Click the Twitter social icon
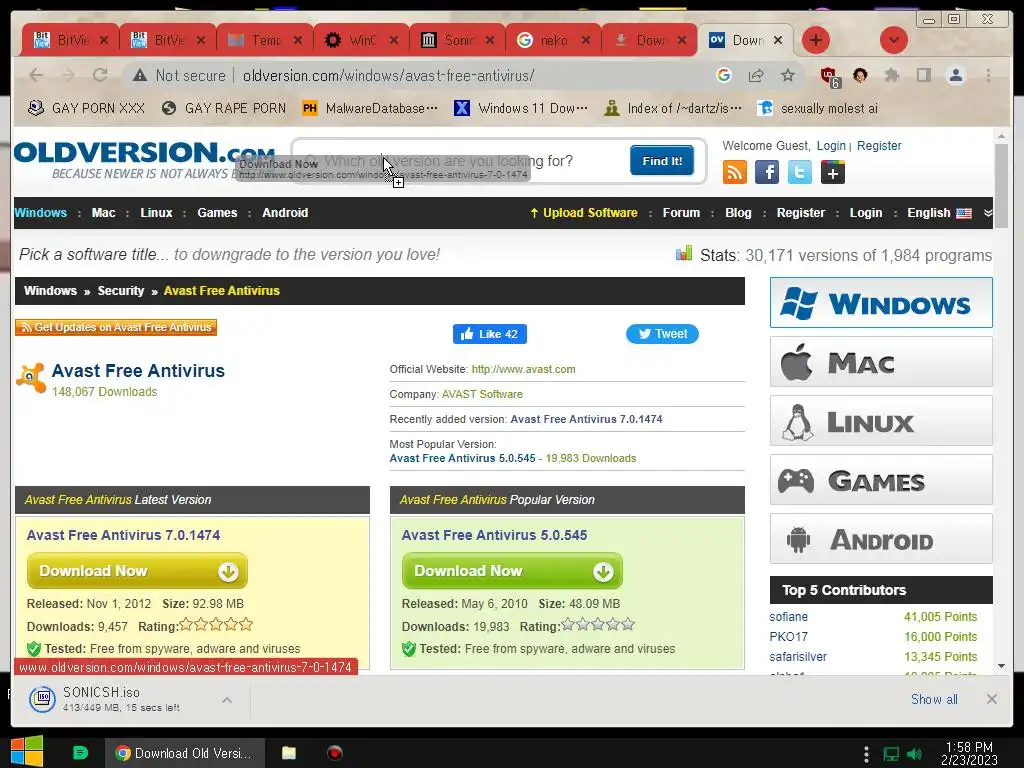This screenshot has height=768, width=1024. click(x=799, y=172)
